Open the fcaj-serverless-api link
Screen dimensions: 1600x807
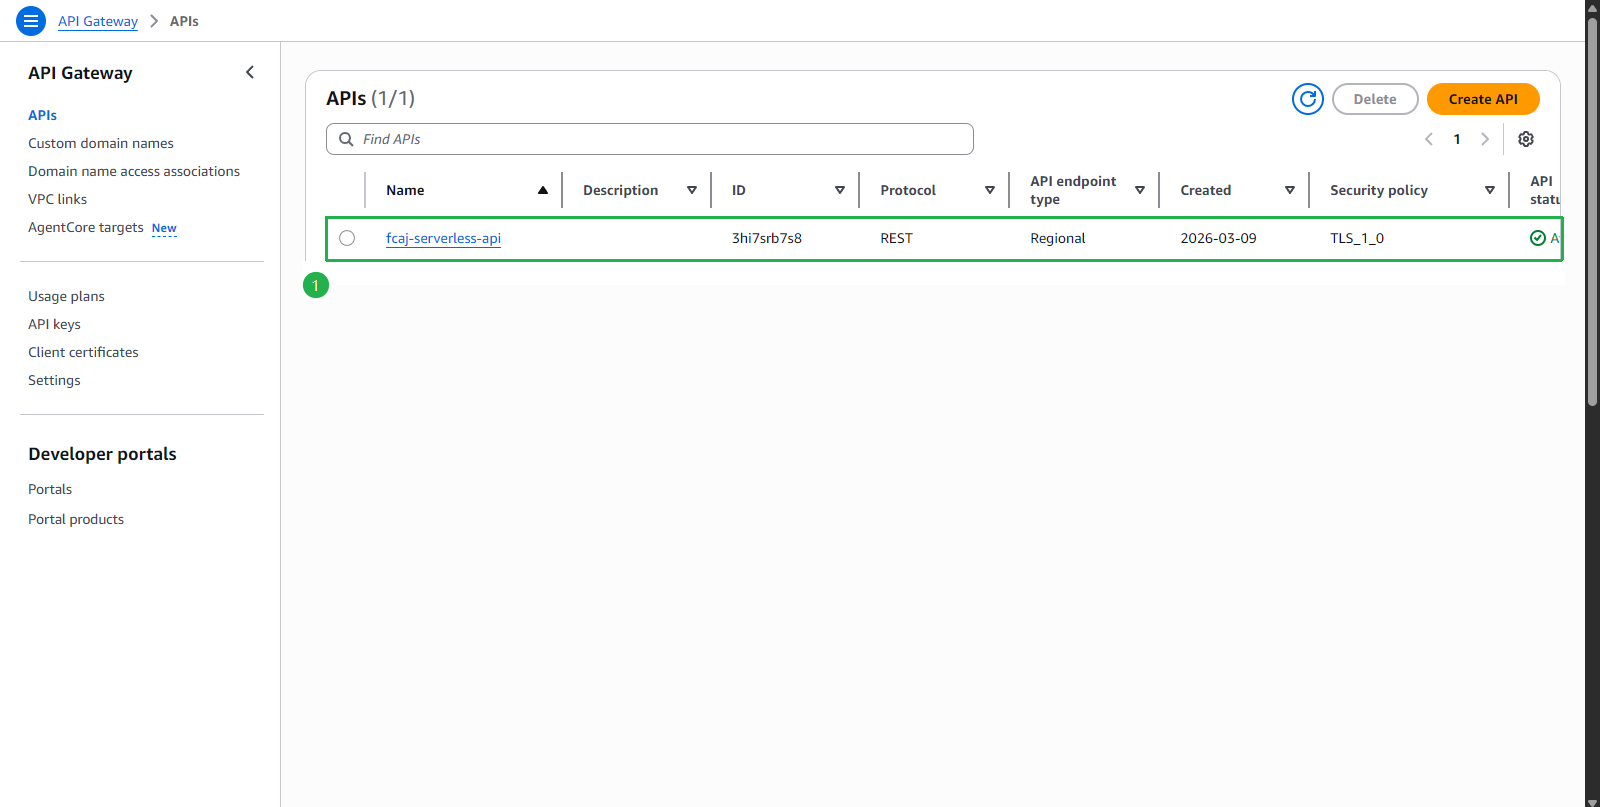[443, 238]
